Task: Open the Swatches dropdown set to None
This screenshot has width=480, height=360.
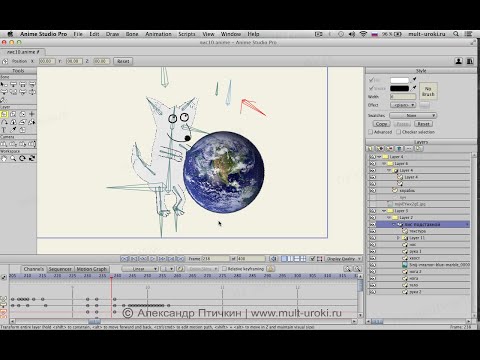Action: (x=413, y=115)
